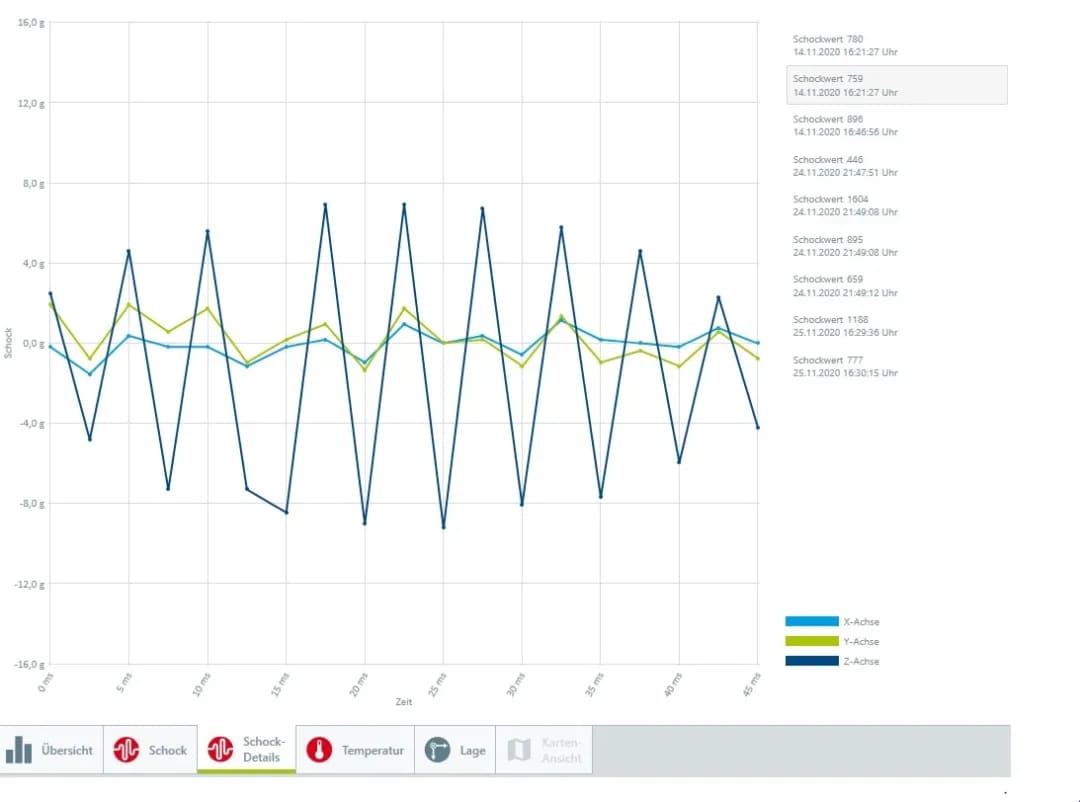Open the Übersicht tab
Image resolution: width=1080 pixels, height=802 pixels.
[67, 750]
